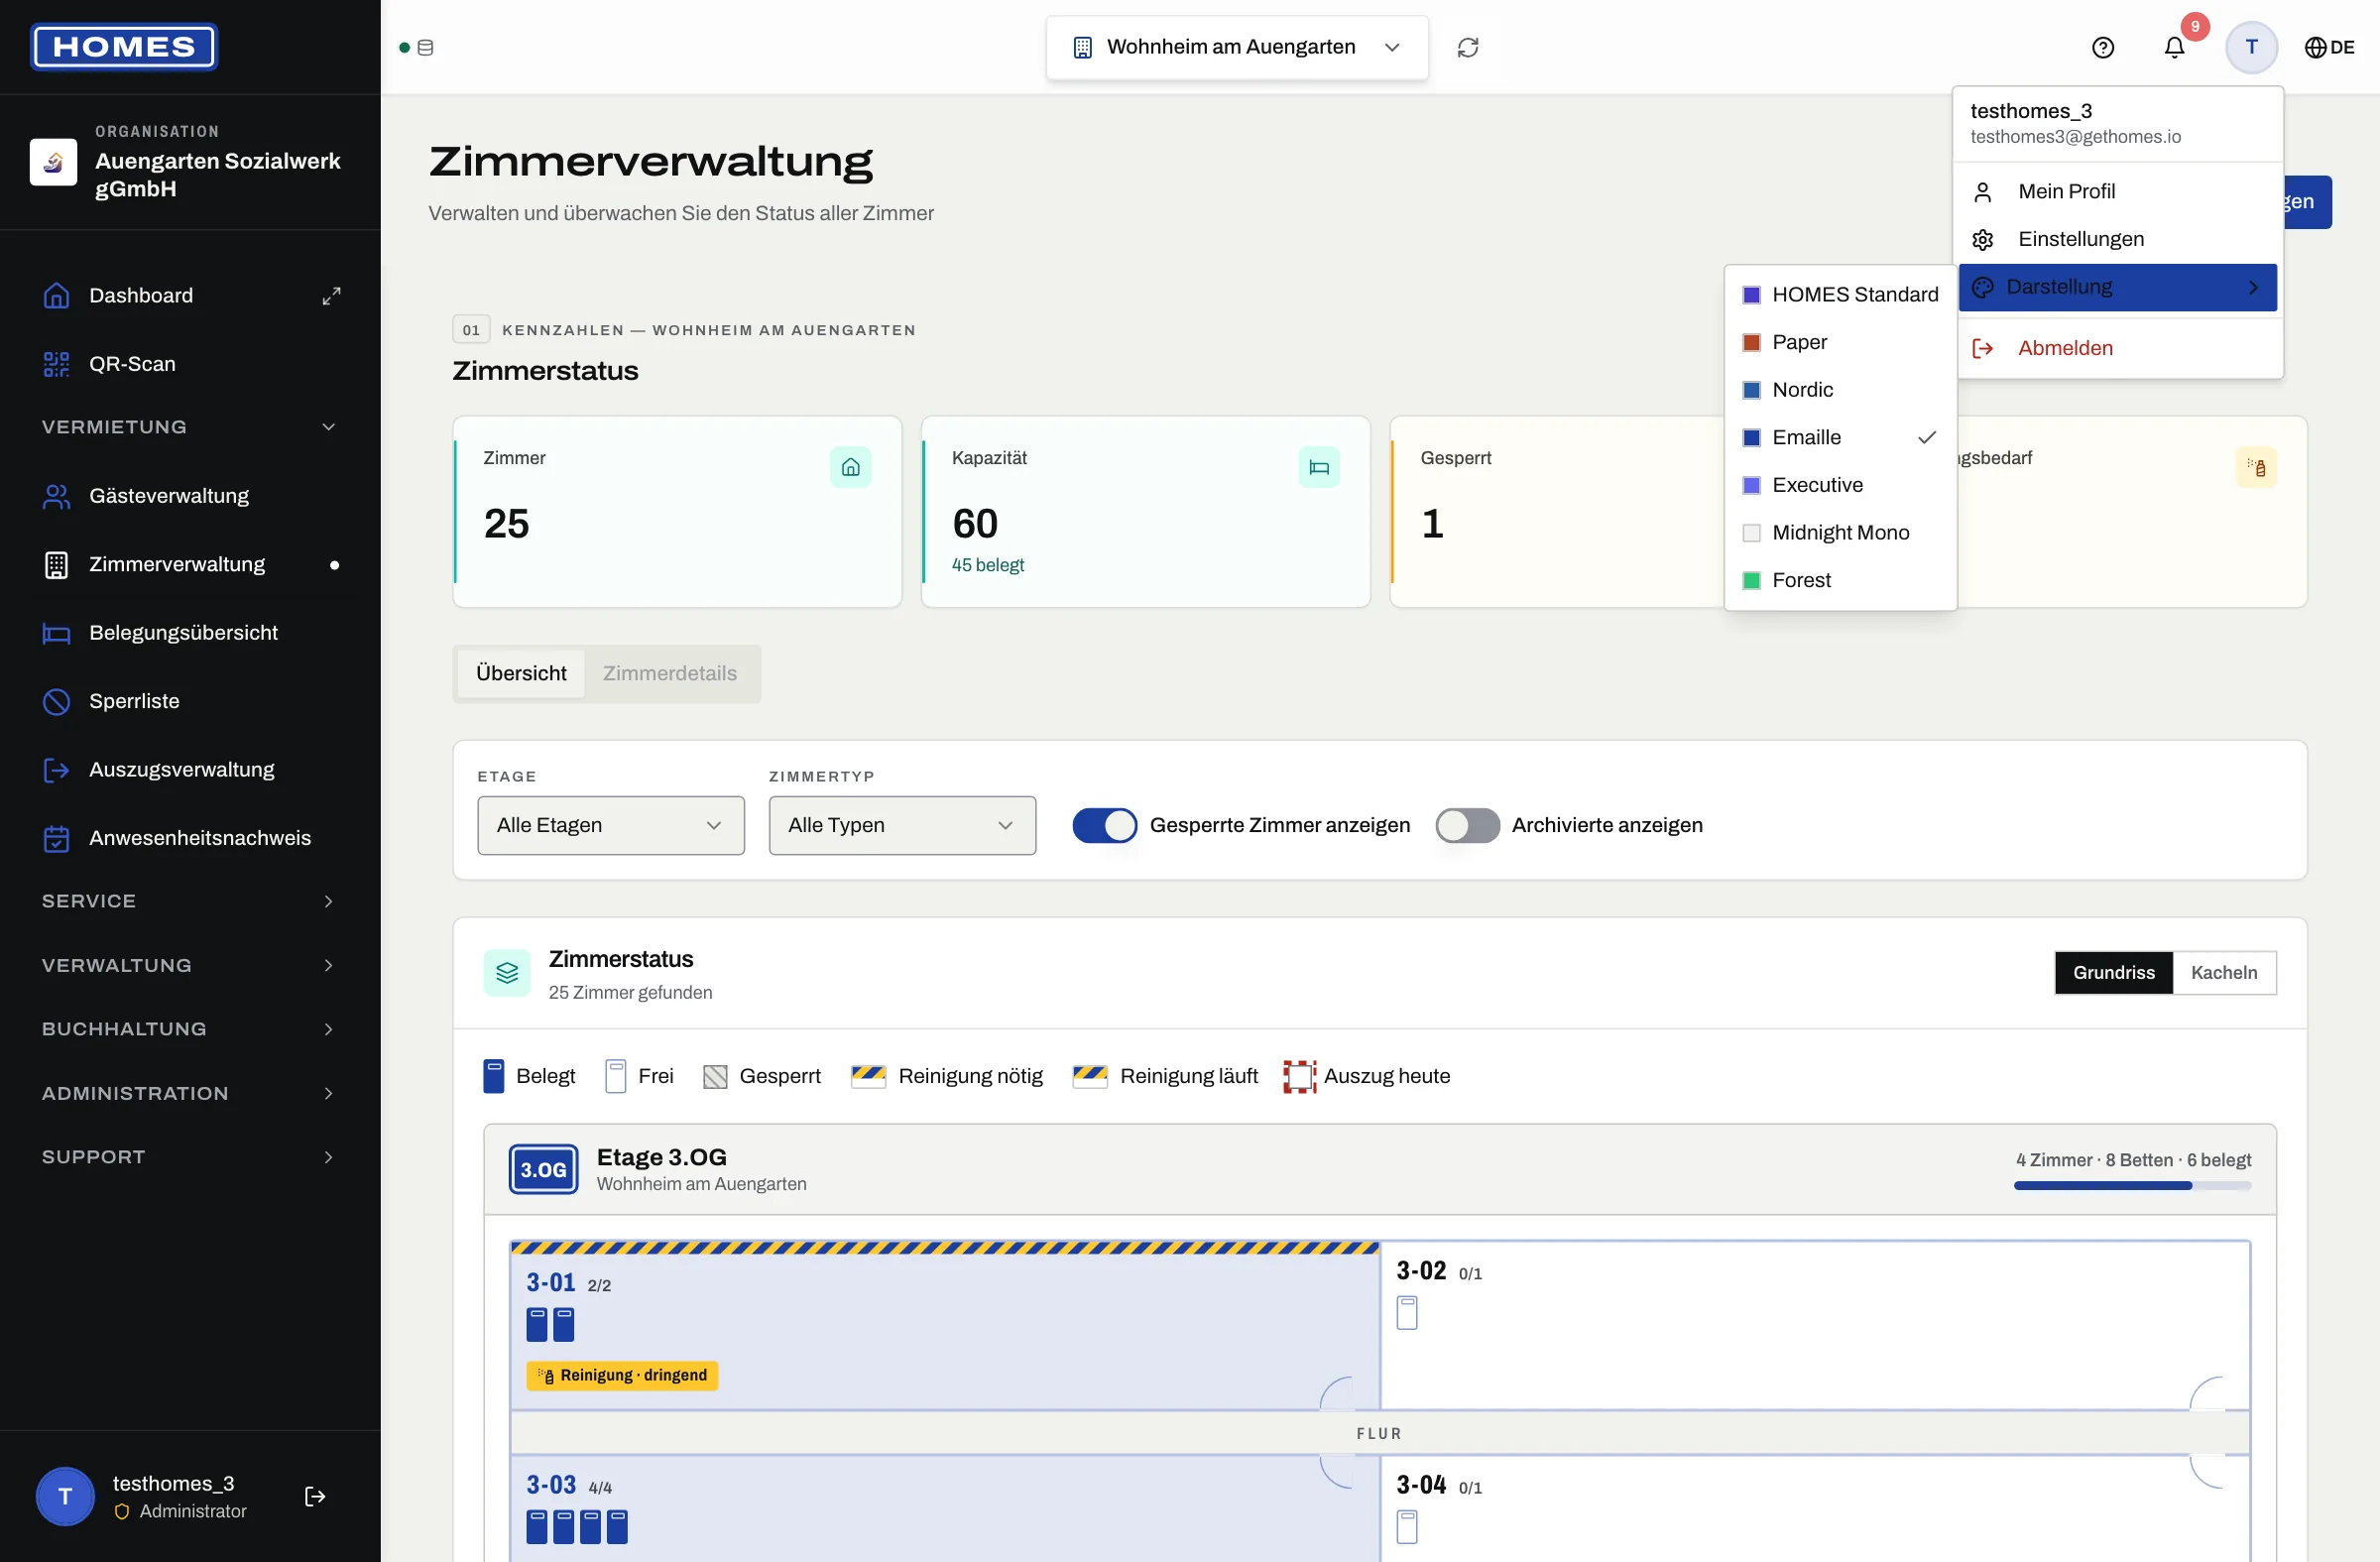
Task: Expand the ADMINISTRATION sidebar section
Action: click(x=190, y=1093)
